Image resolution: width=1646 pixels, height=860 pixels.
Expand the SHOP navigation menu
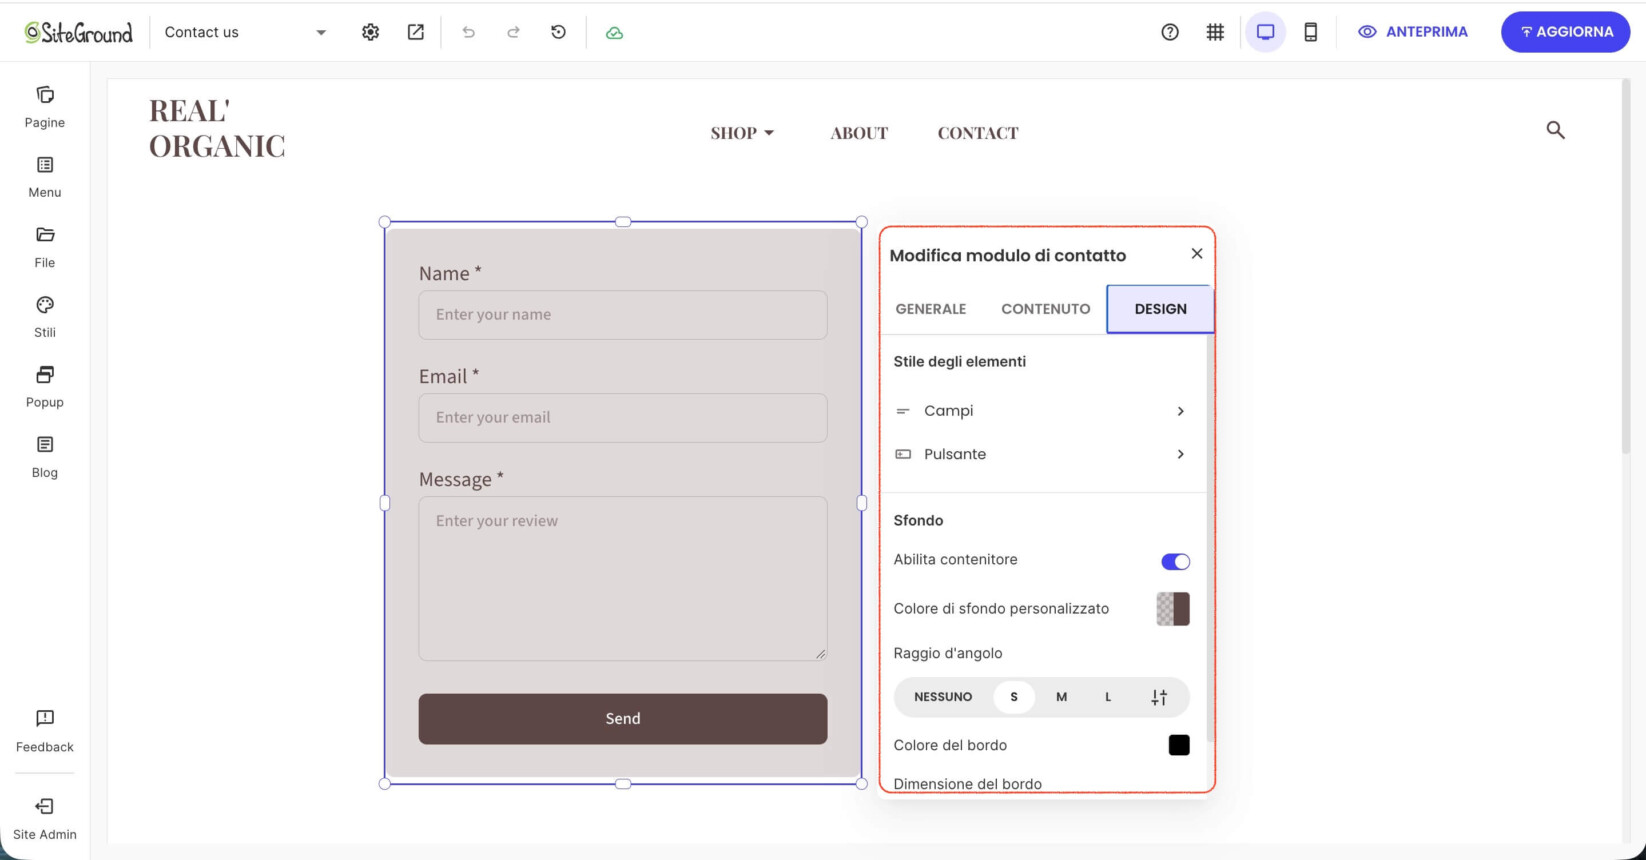point(743,133)
